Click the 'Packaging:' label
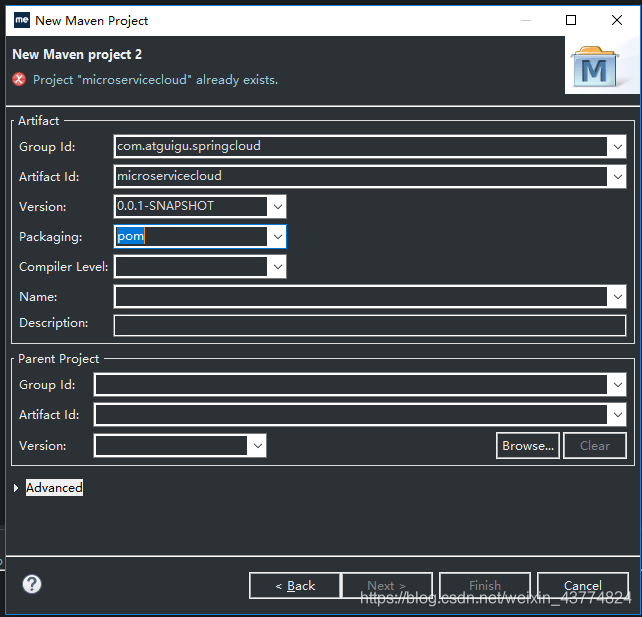The height and width of the screenshot is (617, 642). (50, 237)
